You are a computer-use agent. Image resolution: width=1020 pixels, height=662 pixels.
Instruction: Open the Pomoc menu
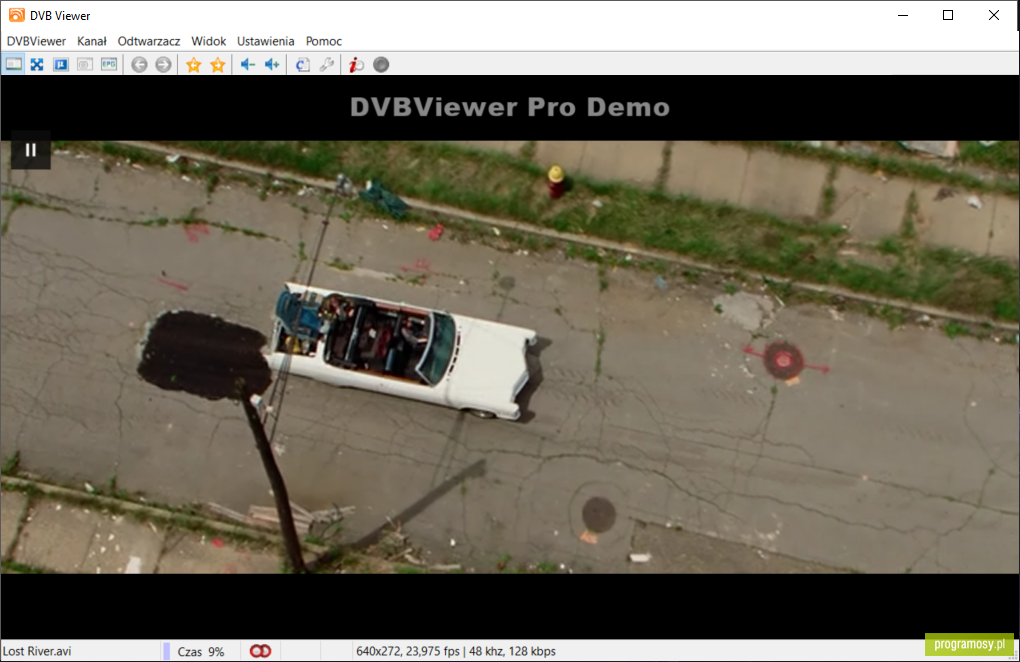point(324,41)
